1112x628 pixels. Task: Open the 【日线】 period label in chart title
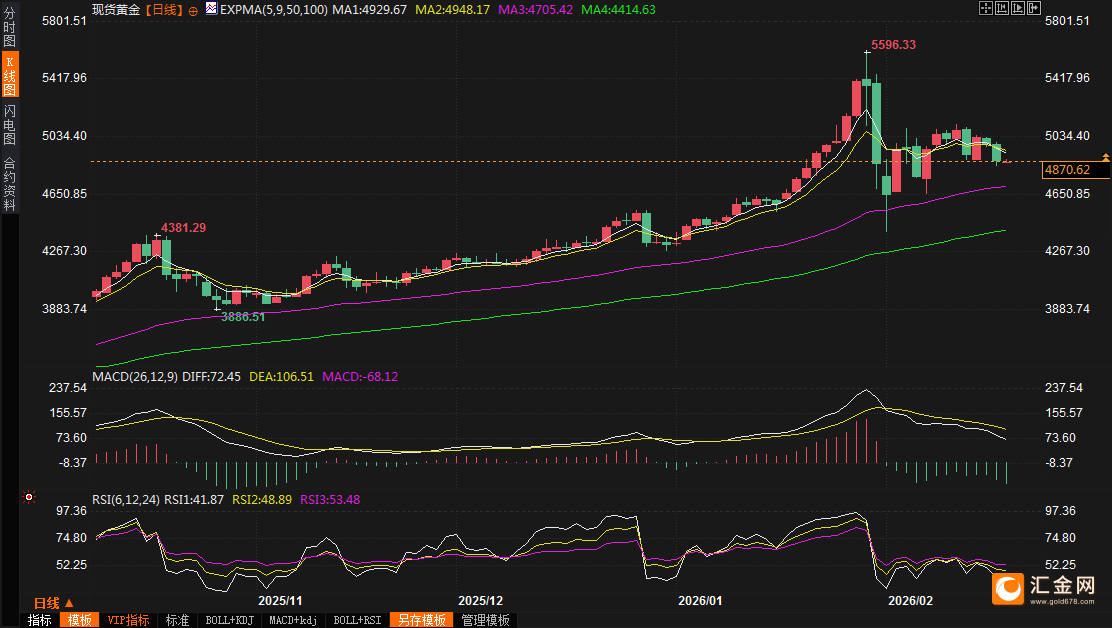[163, 9]
